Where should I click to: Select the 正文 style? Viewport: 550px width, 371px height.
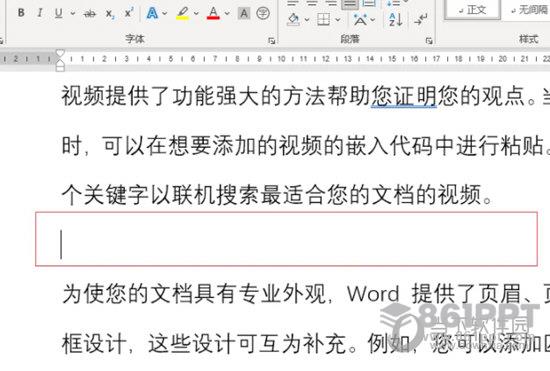click(472, 9)
